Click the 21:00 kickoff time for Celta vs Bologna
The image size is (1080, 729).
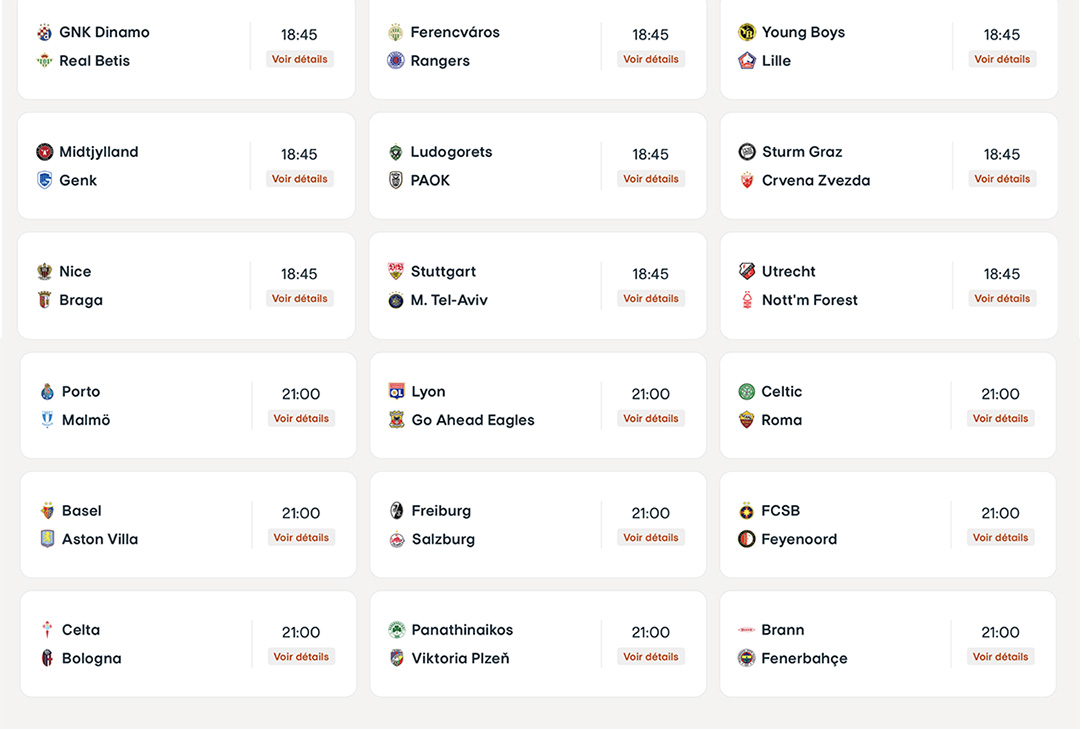point(301,632)
